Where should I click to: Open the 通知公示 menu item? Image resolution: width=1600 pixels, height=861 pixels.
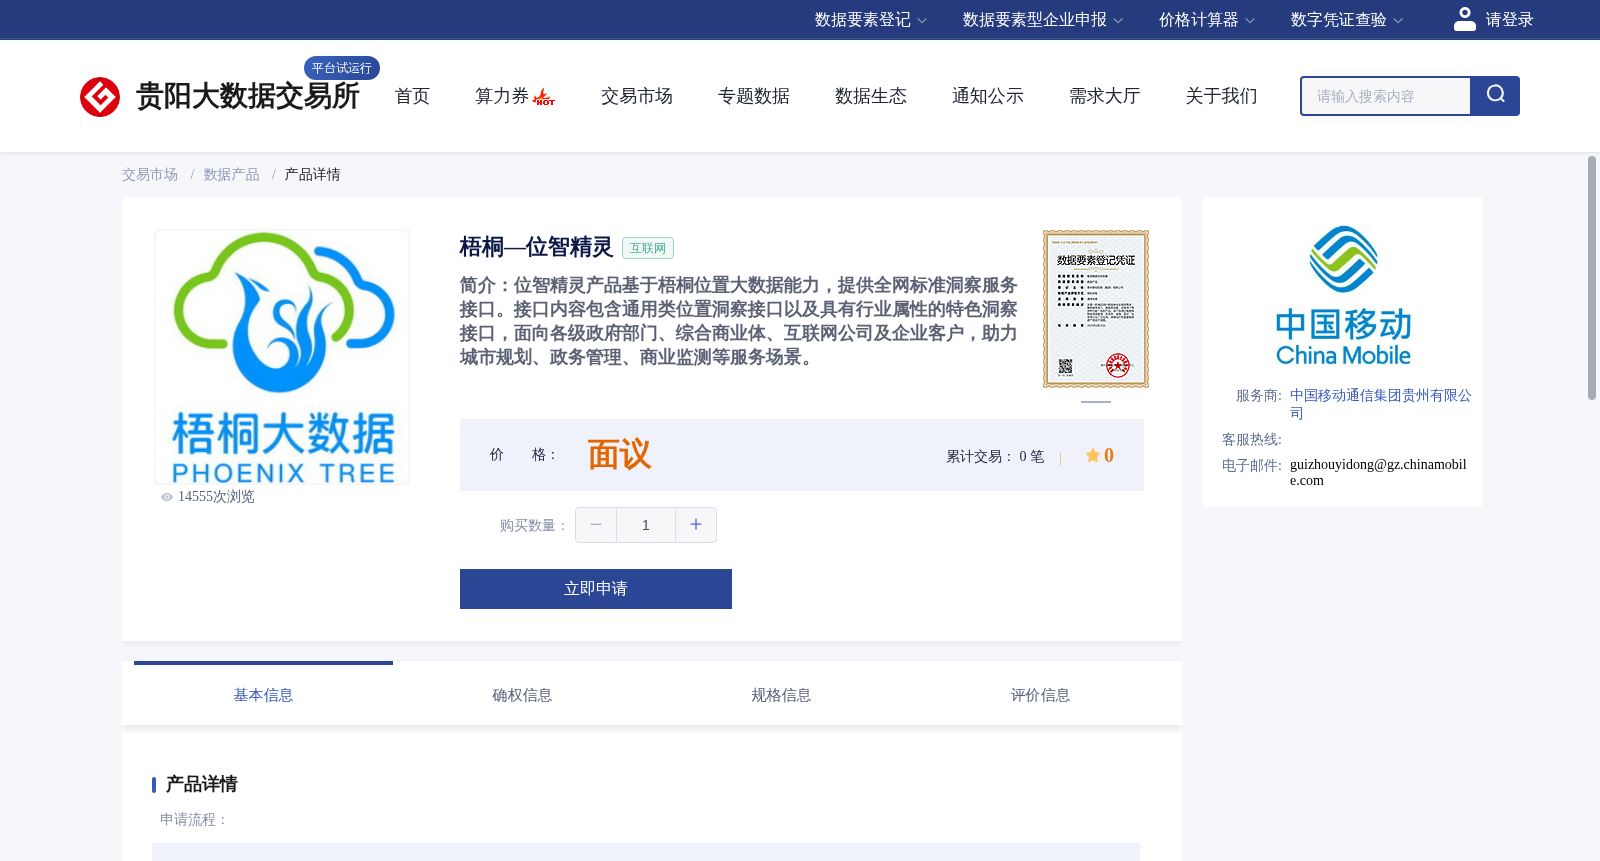tap(988, 96)
